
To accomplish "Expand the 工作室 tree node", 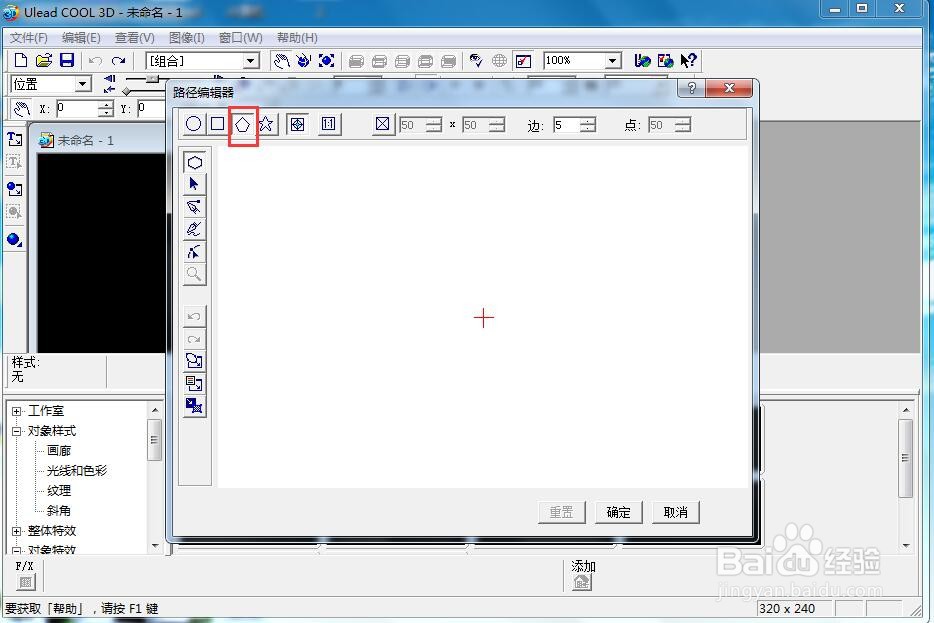I will click(17, 411).
